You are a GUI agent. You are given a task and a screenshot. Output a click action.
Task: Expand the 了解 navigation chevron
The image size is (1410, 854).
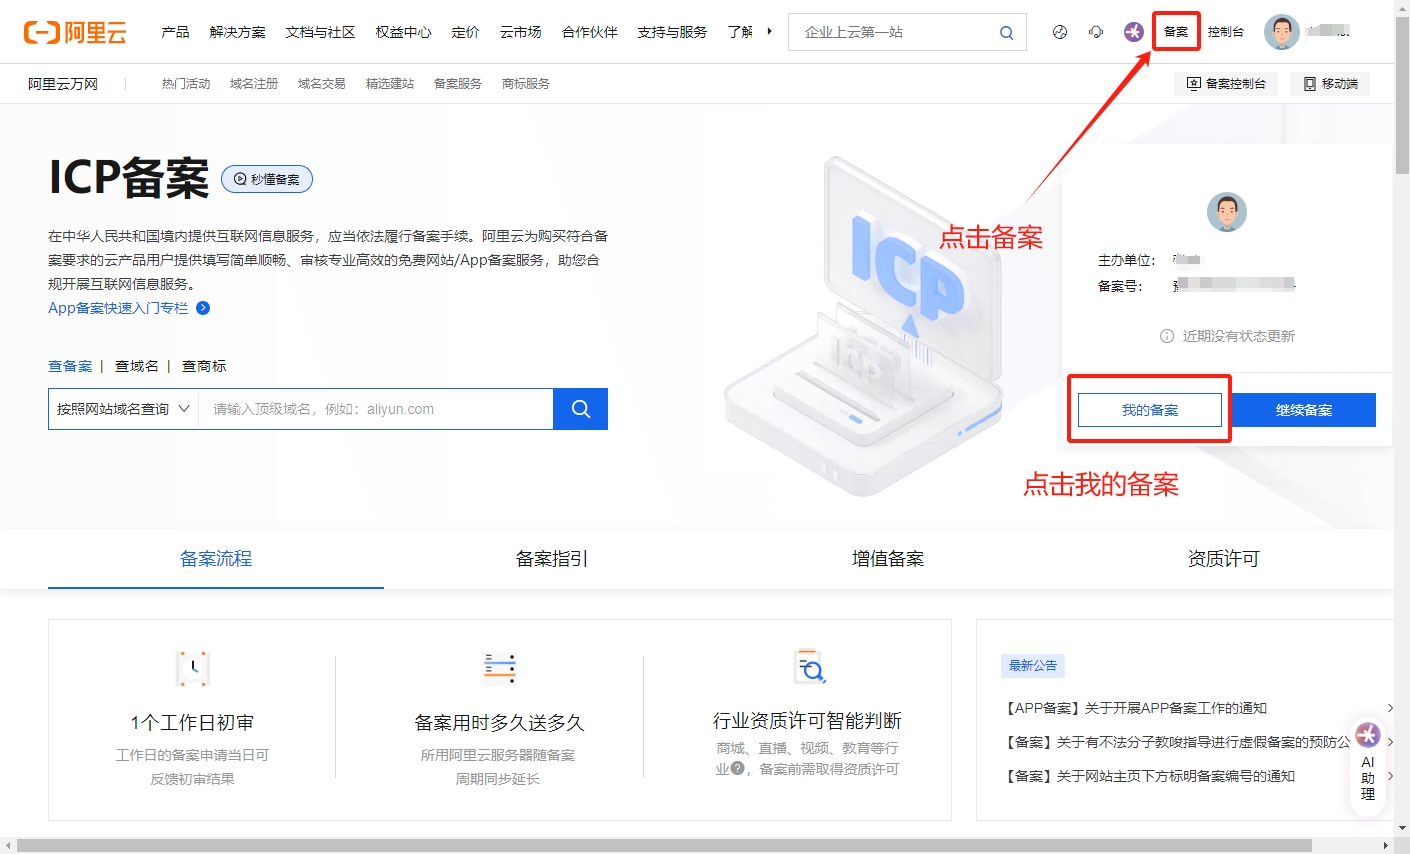pos(768,31)
